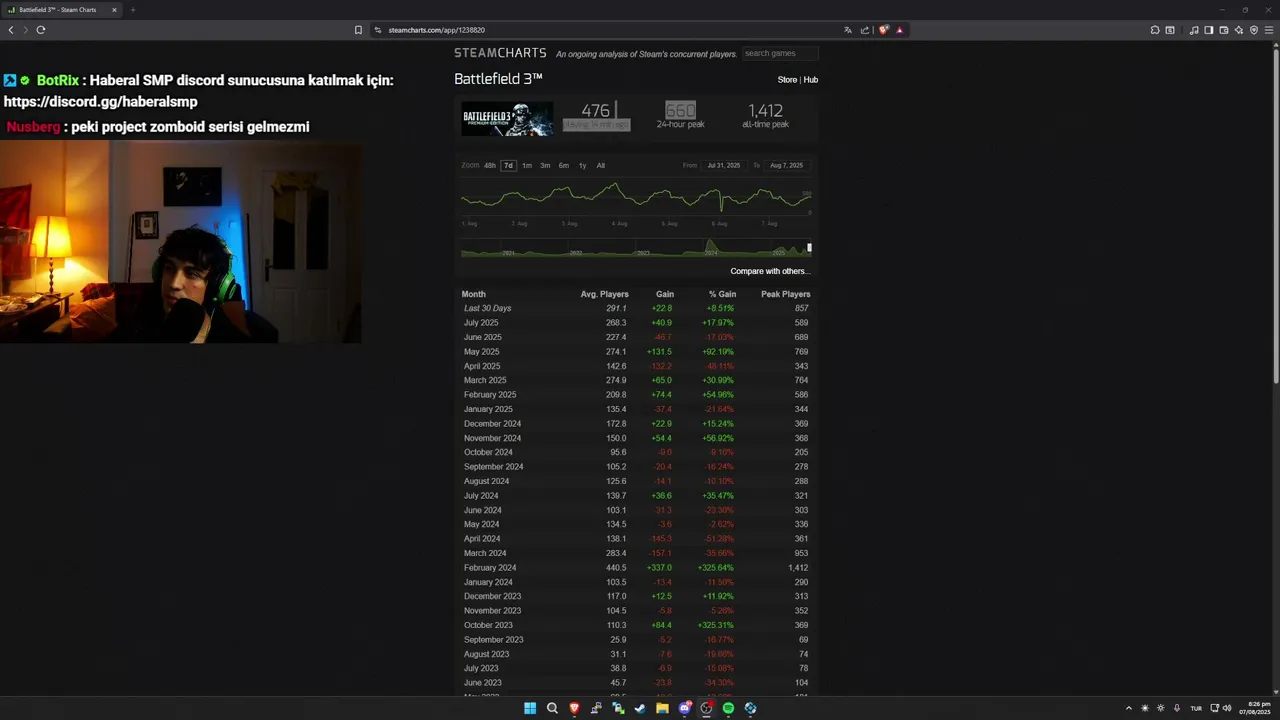Open the Store link
The height and width of the screenshot is (720, 1280).
click(x=787, y=80)
